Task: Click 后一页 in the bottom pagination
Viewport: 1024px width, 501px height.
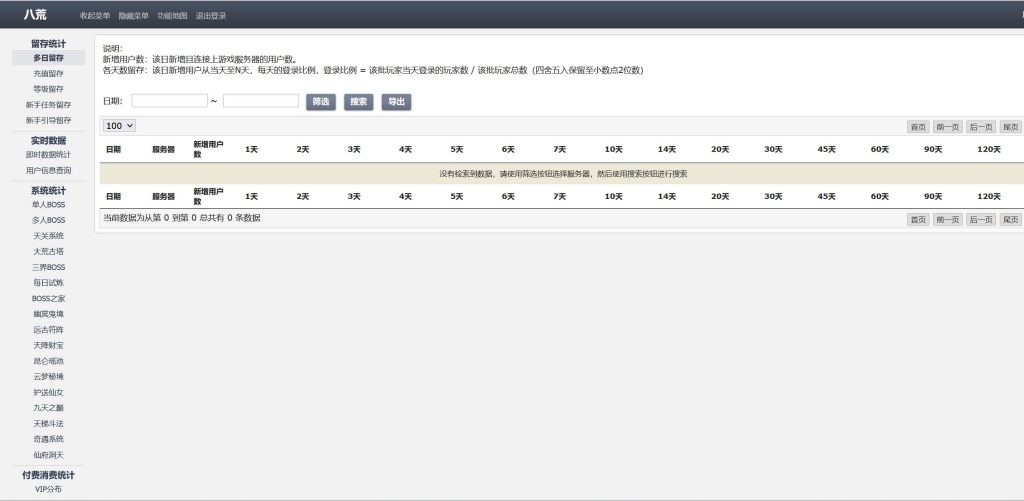Action: (980, 219)
